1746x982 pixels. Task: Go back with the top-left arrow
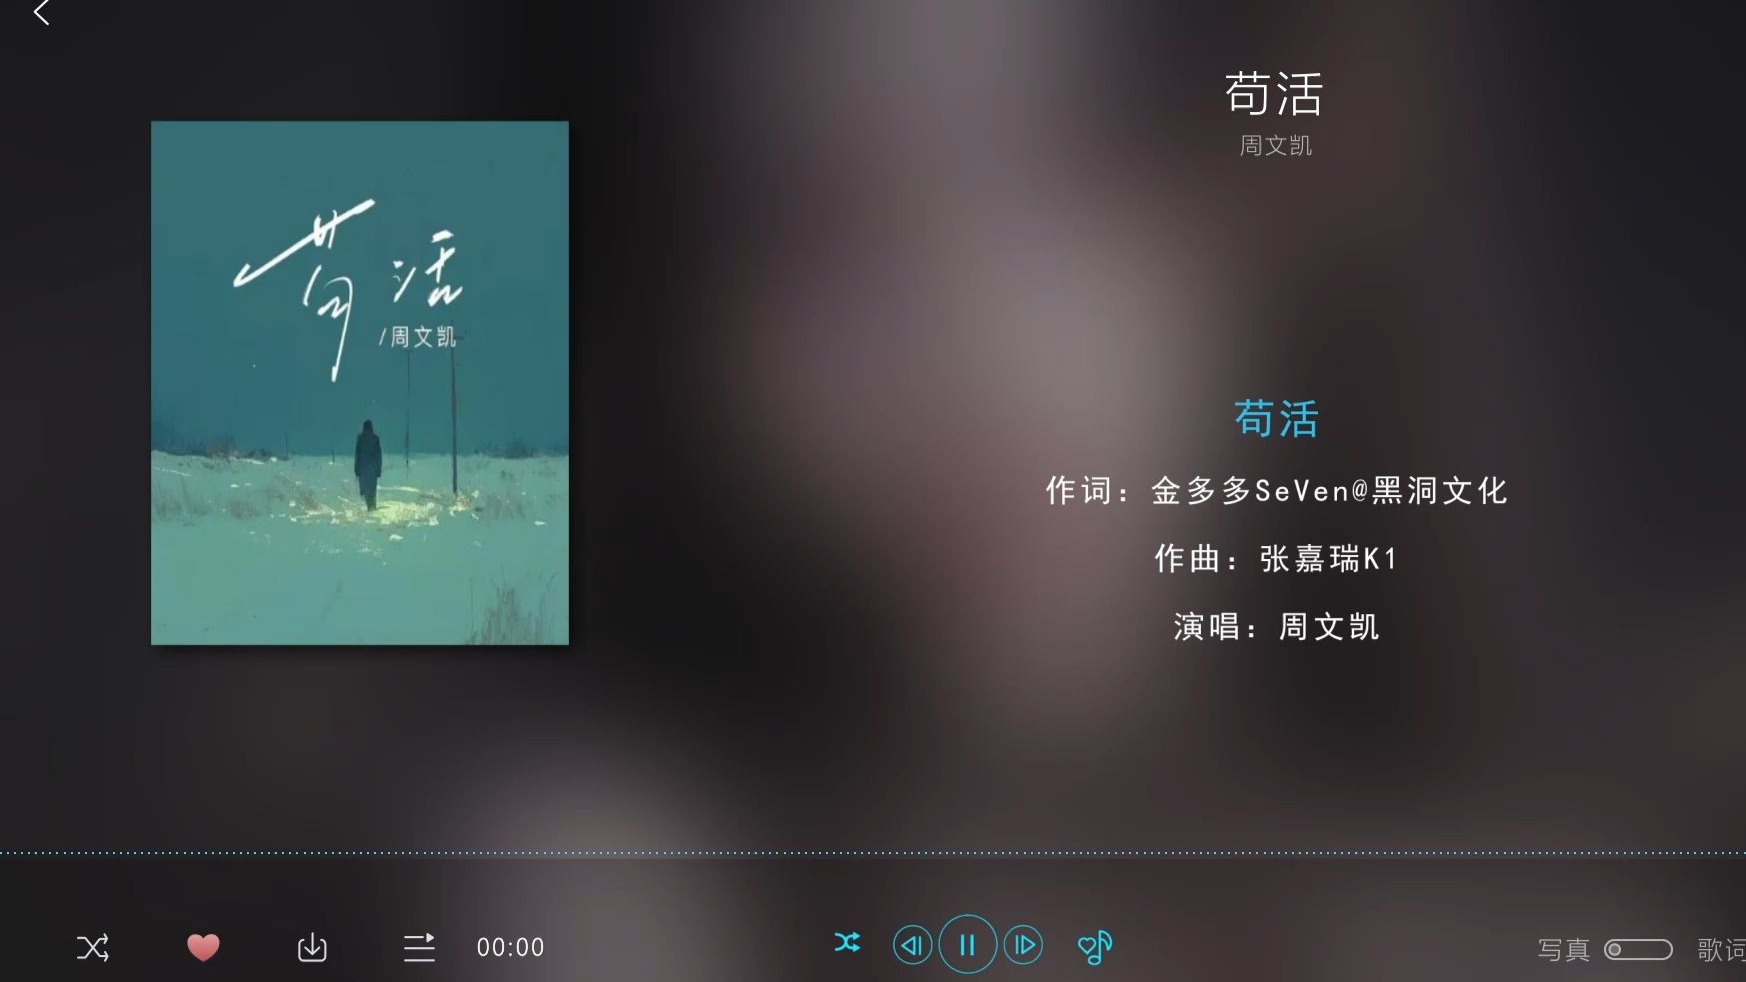pos(42,13)
